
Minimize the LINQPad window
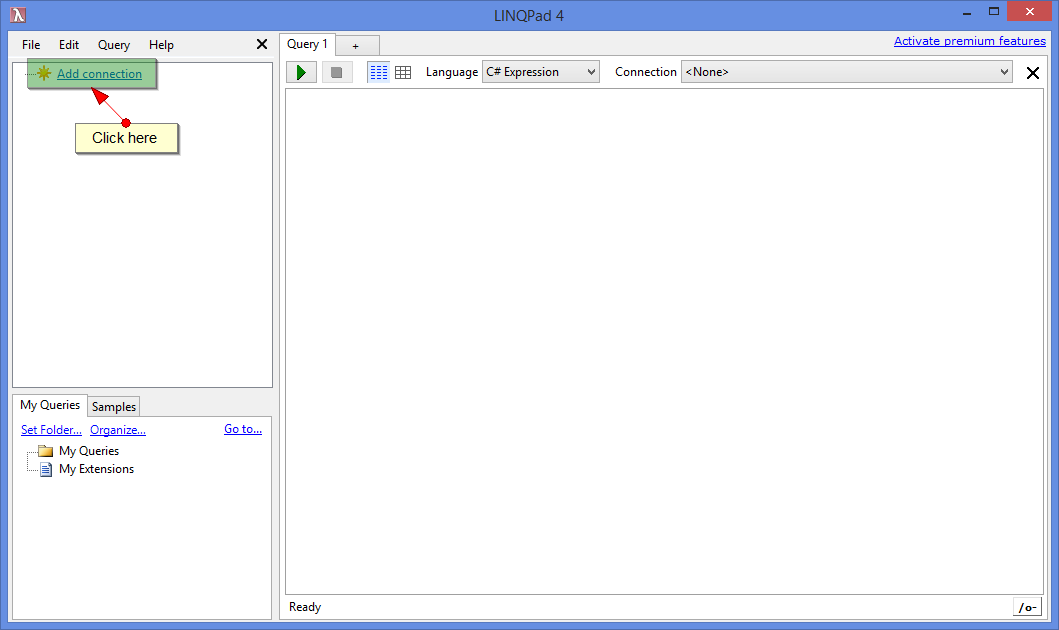coord(967,12)
